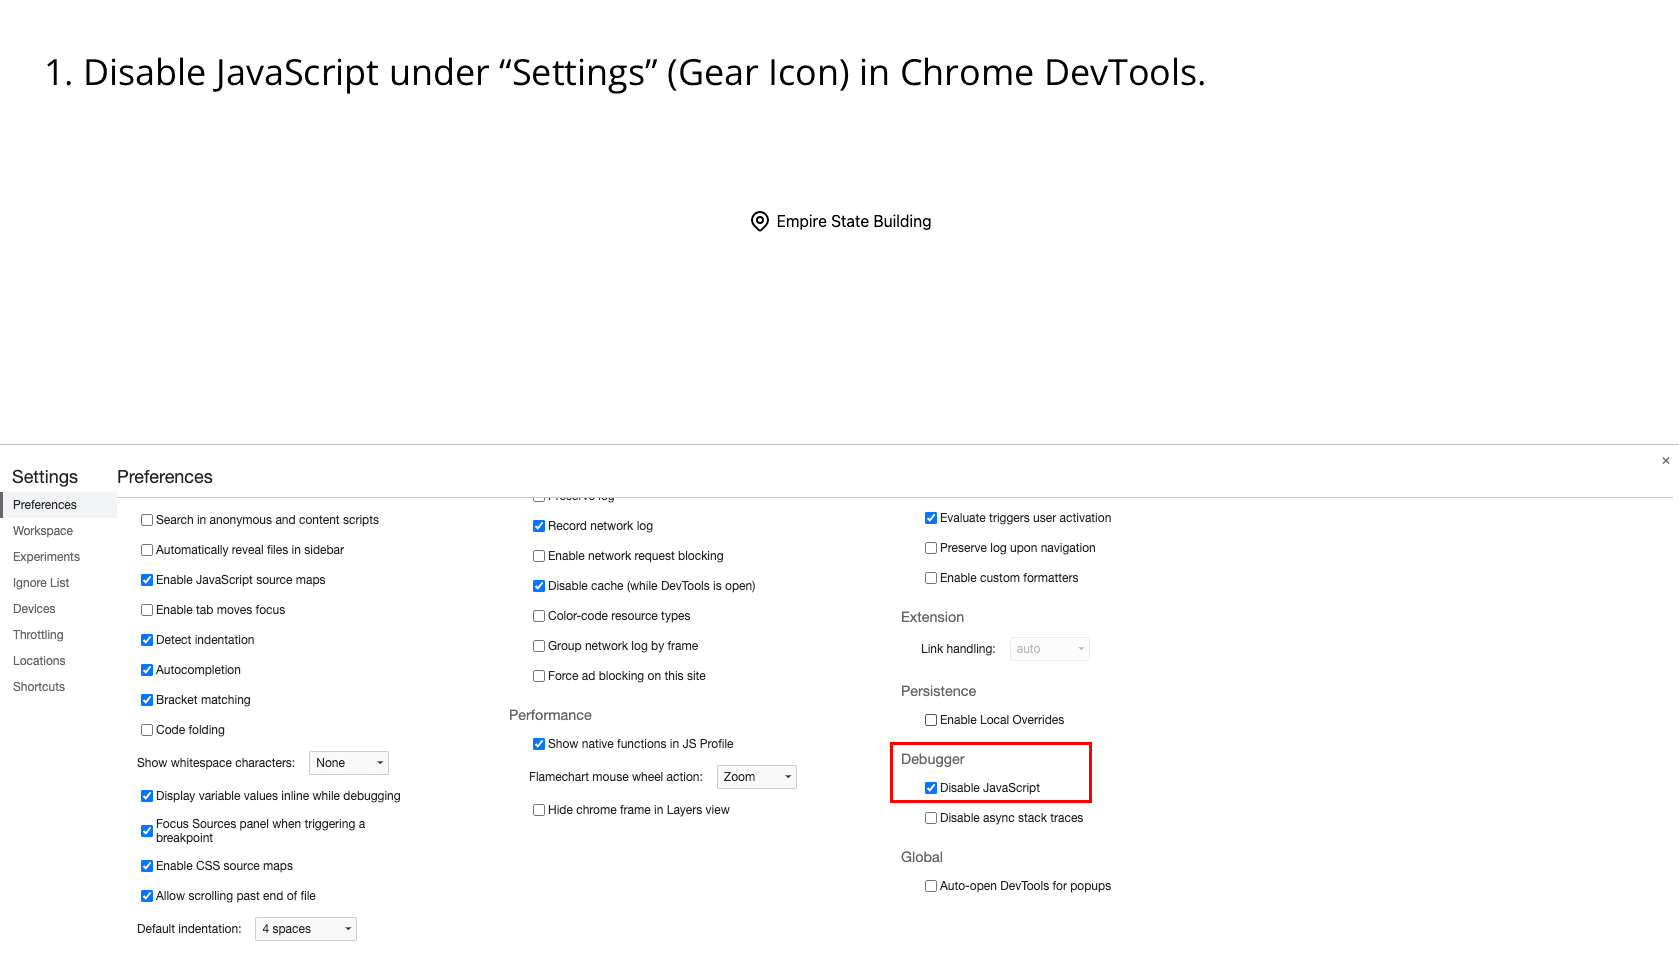Click the location pin icon beside Empire State Building

[x=760, y=222]
